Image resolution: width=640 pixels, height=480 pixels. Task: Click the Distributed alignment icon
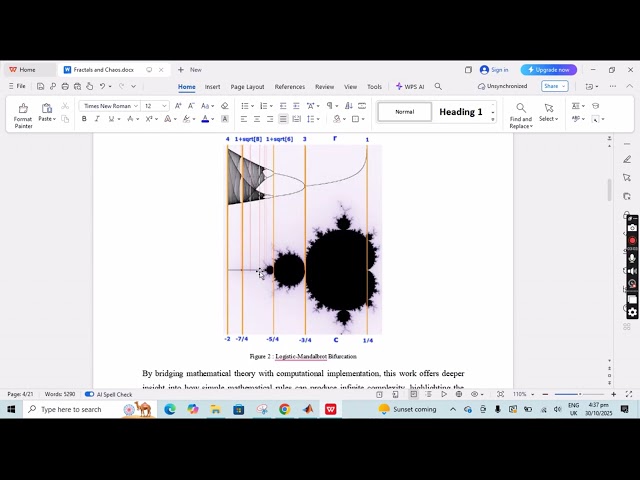point(296,119)
